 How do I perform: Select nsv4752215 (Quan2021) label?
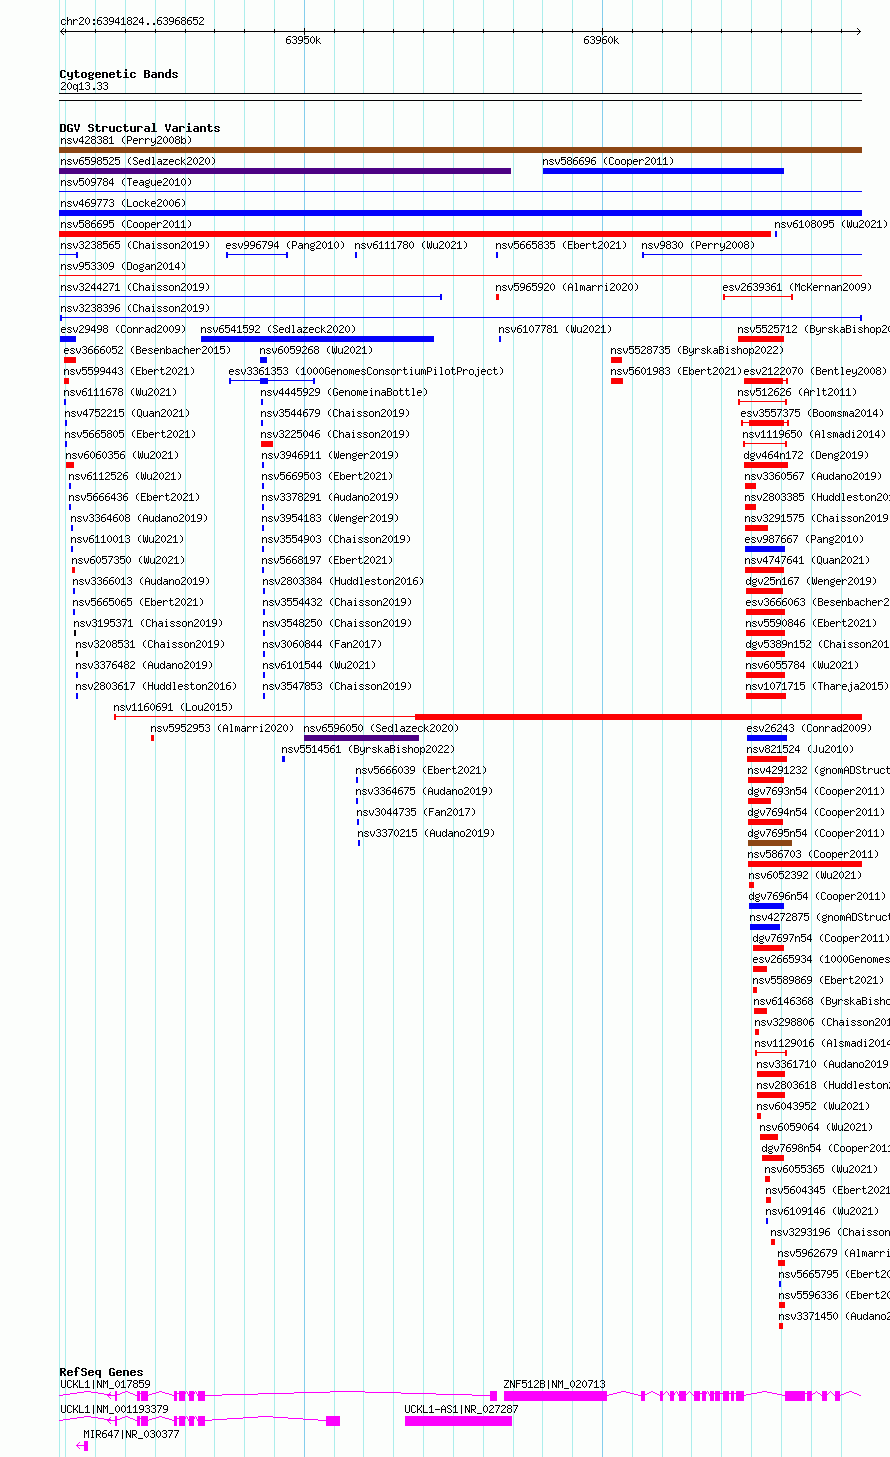pyautogui.click(x=127, y=413)
